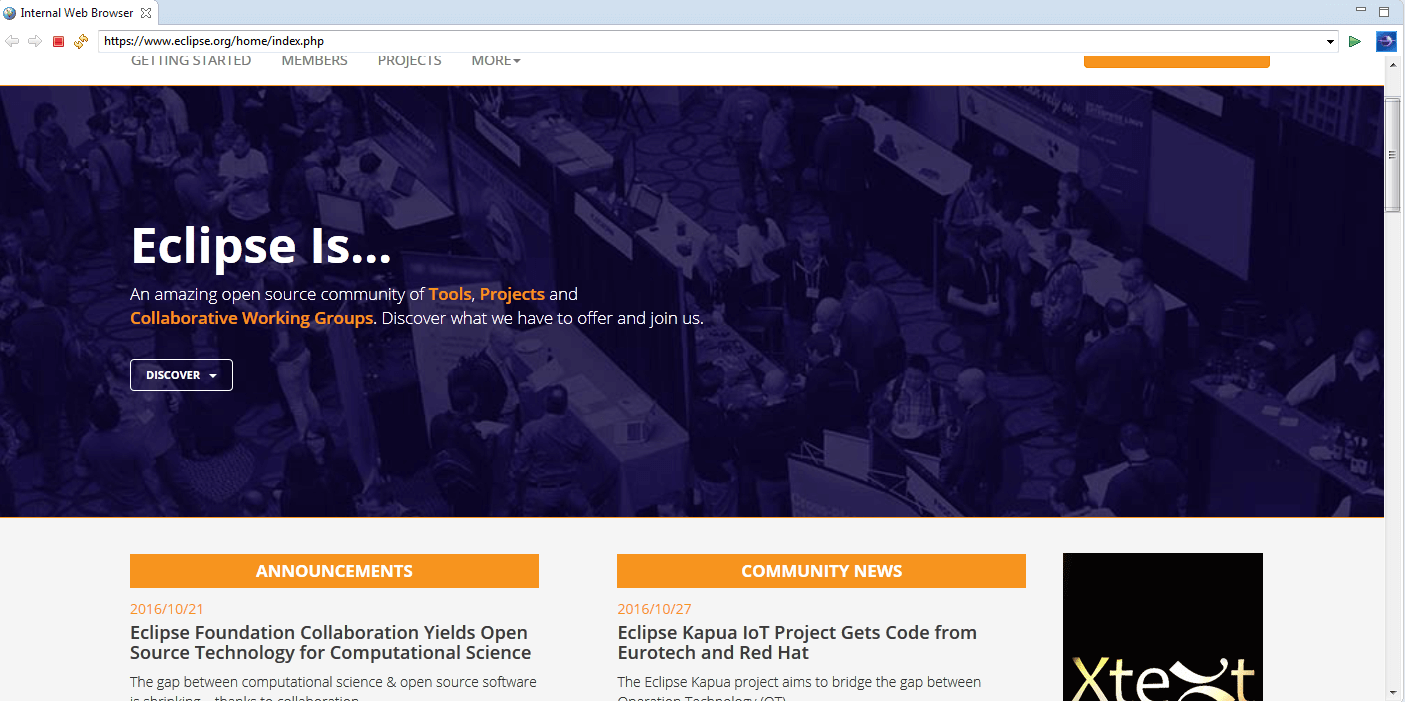This screenshot has width=1405, height=702.
Task: Click inside the URL address field
Action: pyautogui.click(x=700, y=42)
